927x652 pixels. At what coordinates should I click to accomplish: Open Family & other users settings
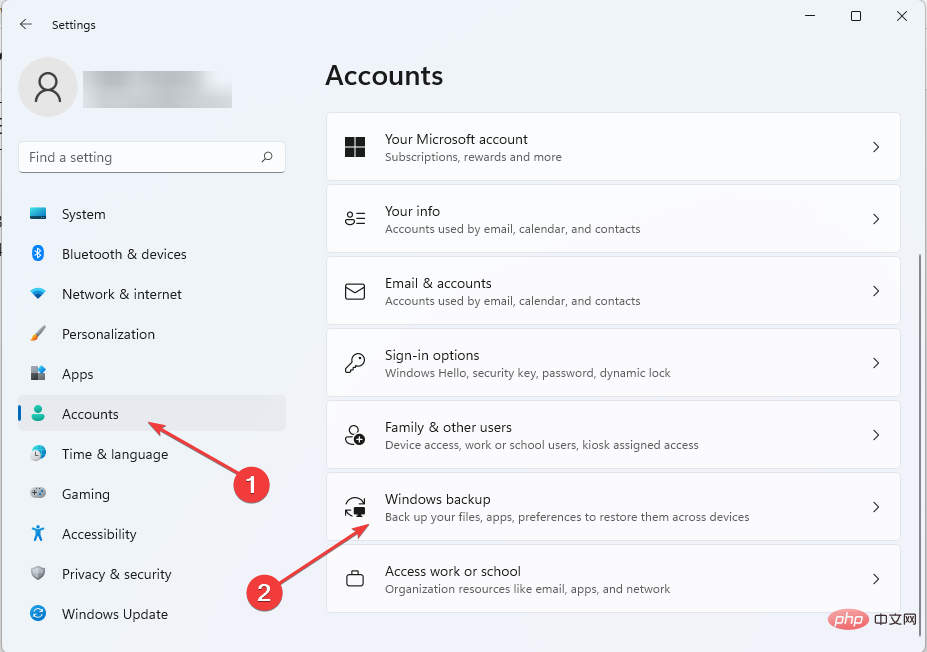tap(613, 435)
